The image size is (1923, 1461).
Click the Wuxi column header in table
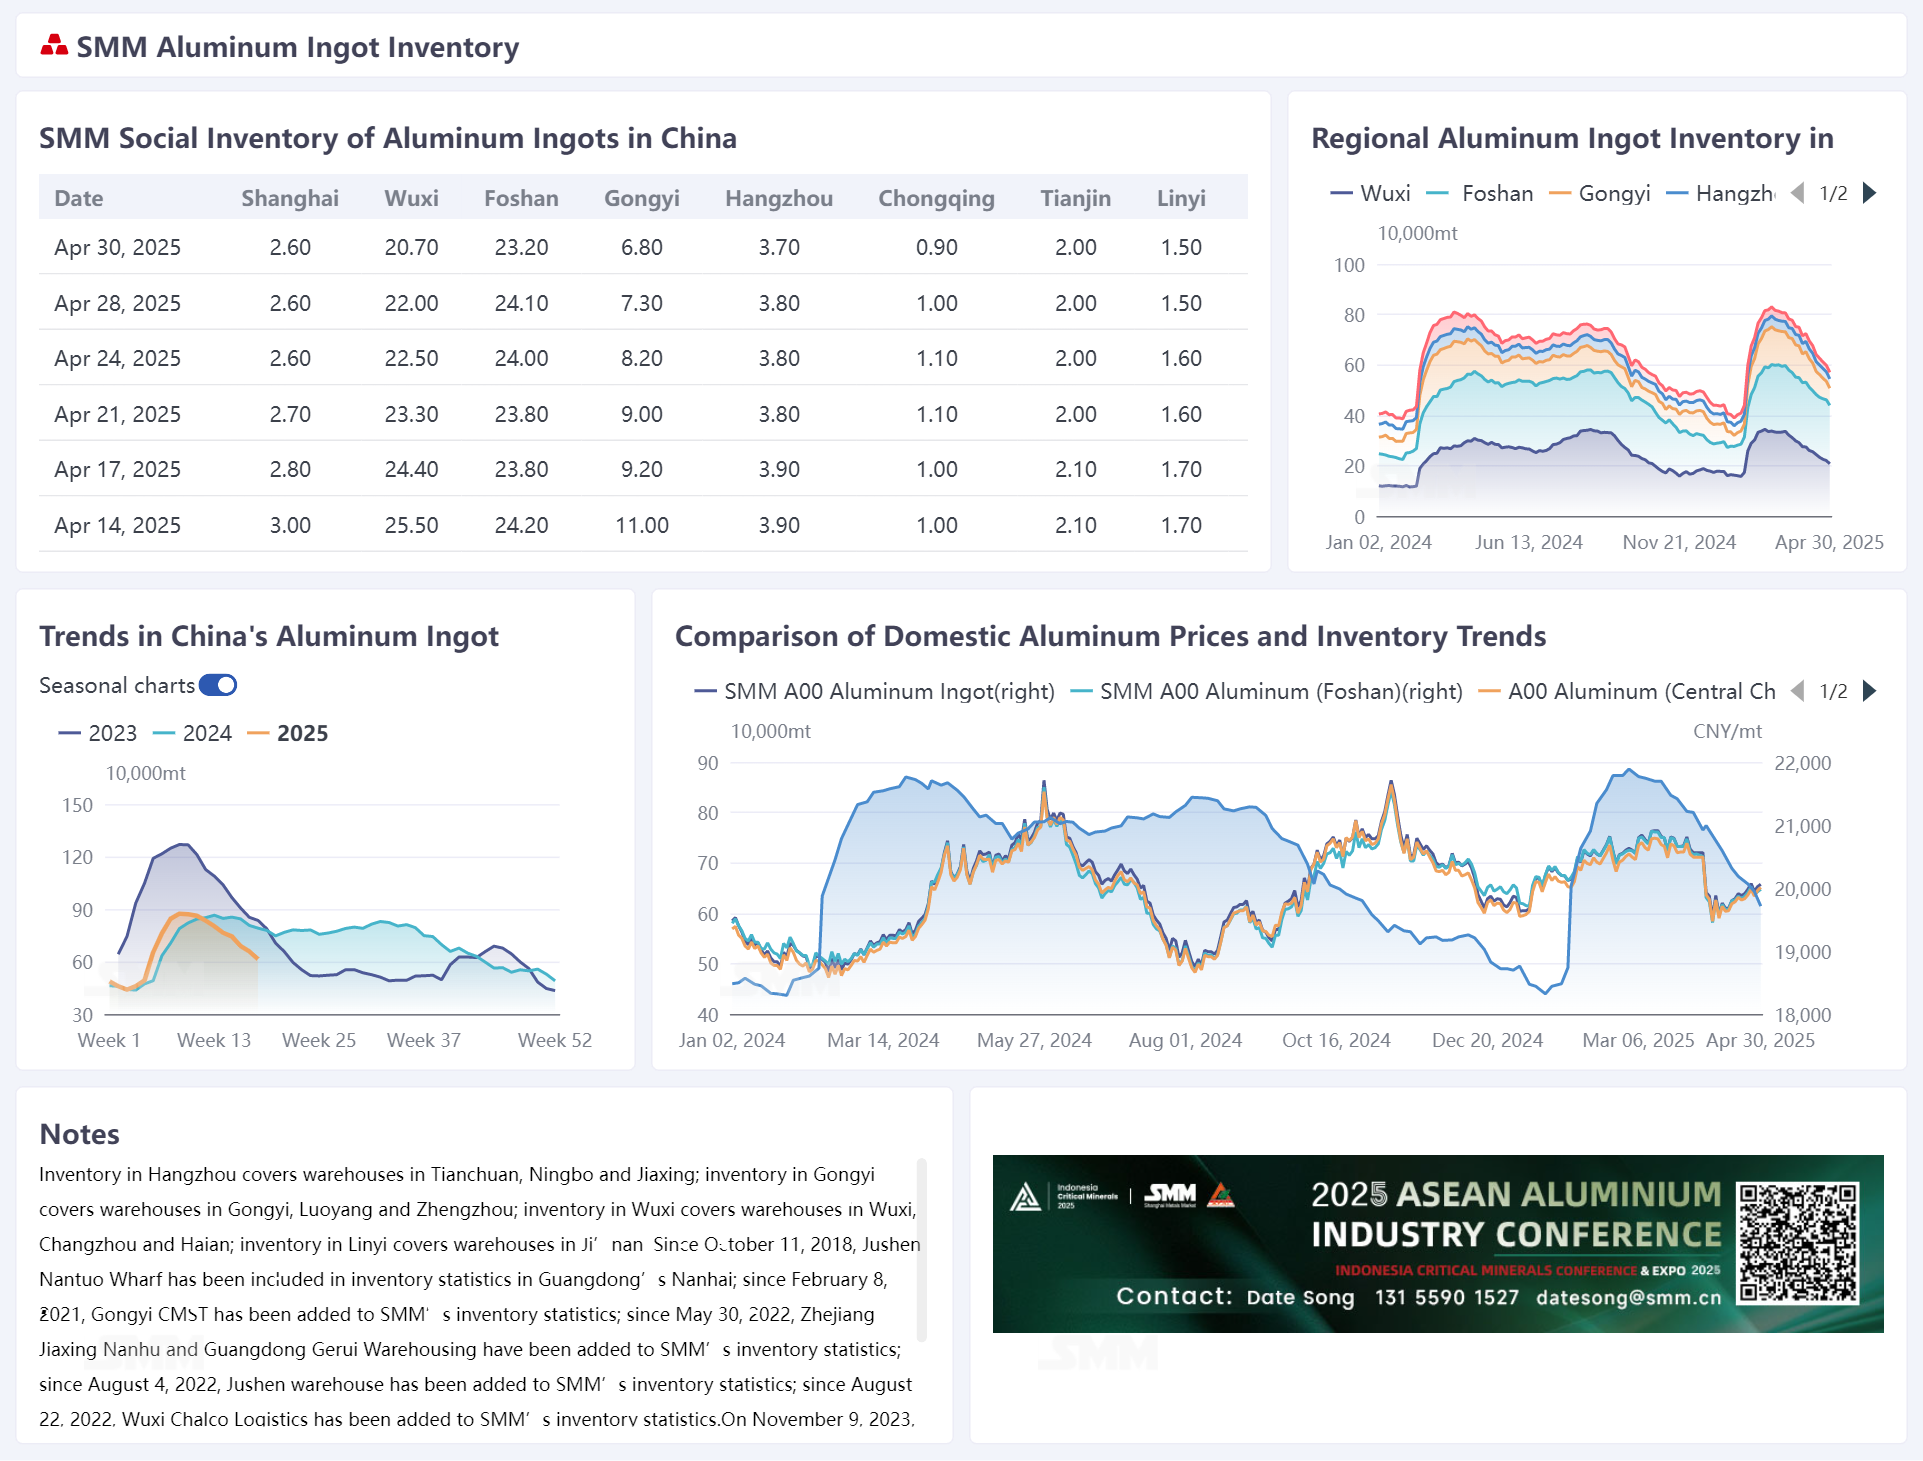(411, 198)
